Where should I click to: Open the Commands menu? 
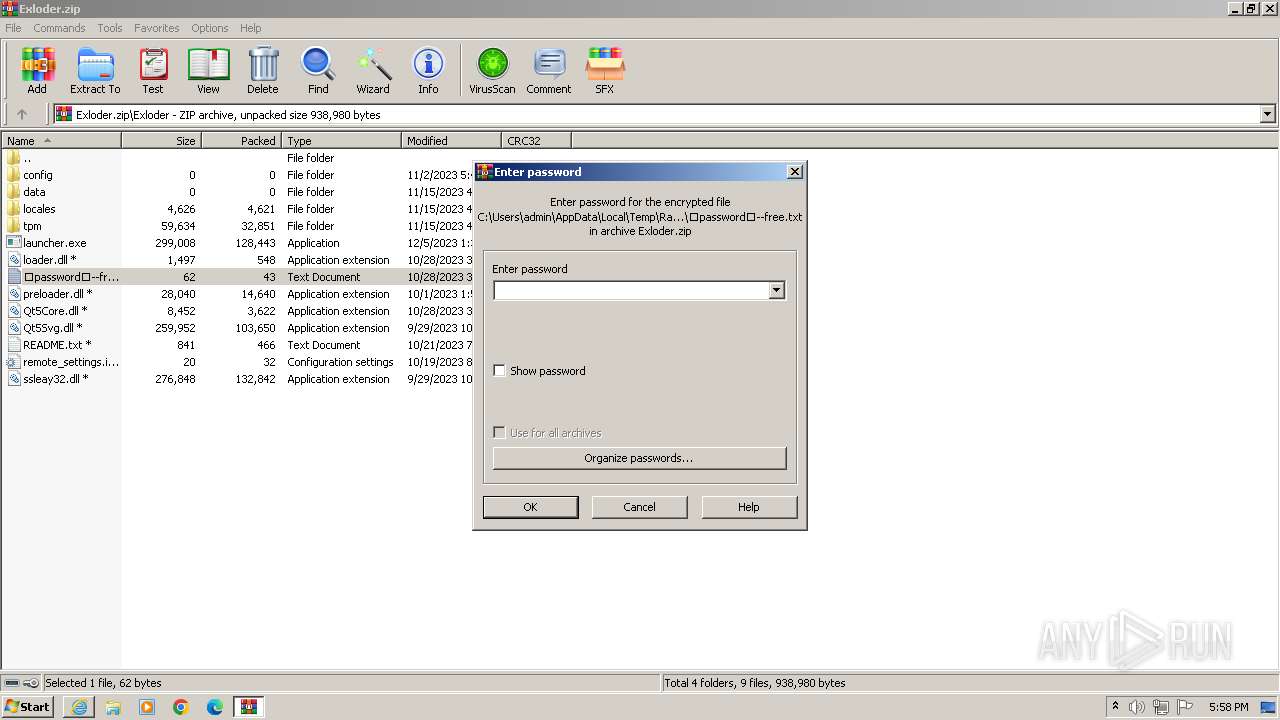[59, 28]
